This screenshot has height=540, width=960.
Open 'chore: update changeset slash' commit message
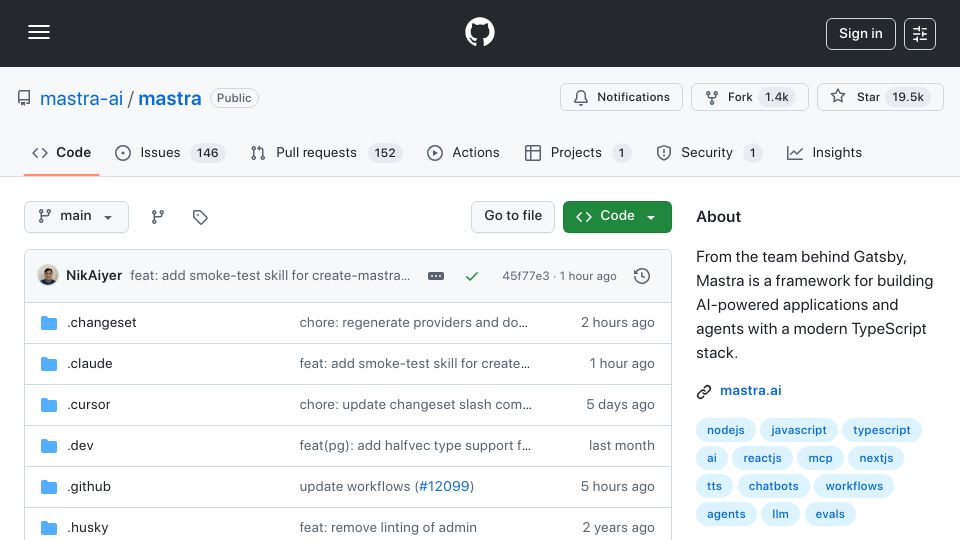point(415,405)
